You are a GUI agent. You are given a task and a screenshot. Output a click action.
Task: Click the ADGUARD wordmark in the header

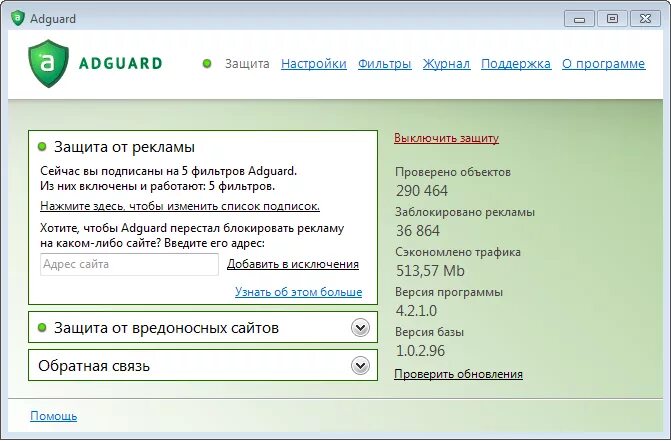tap(121, 63)
